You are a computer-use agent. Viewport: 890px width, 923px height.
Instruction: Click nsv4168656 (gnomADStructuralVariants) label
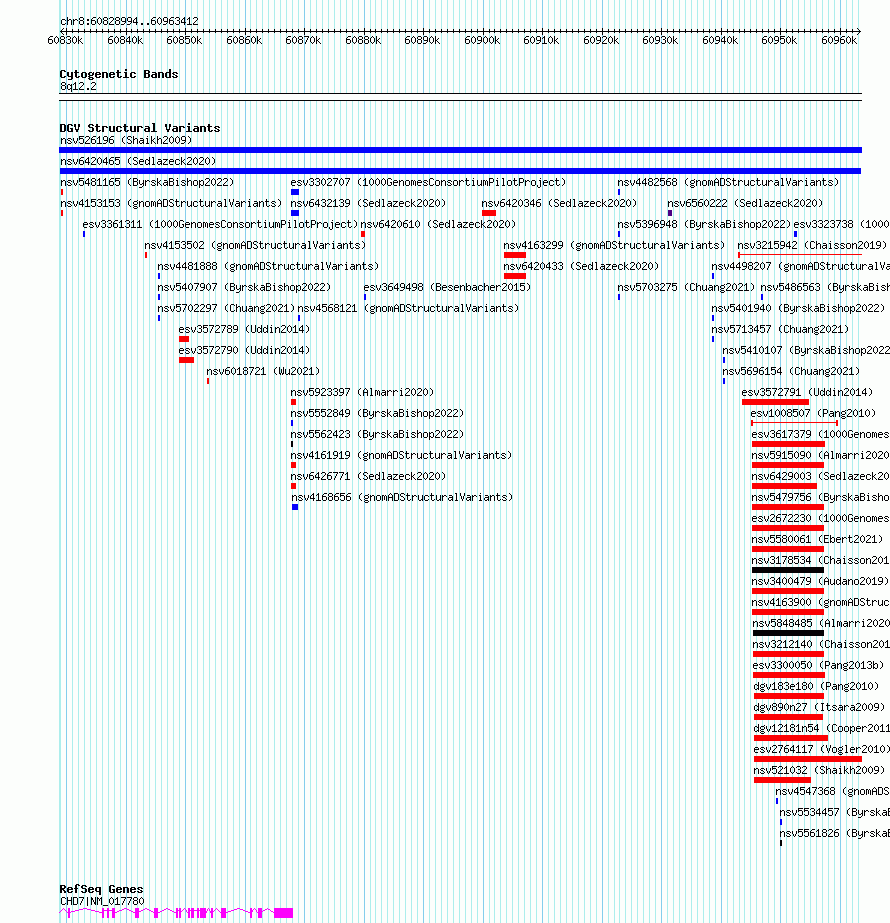pos(402,497)
